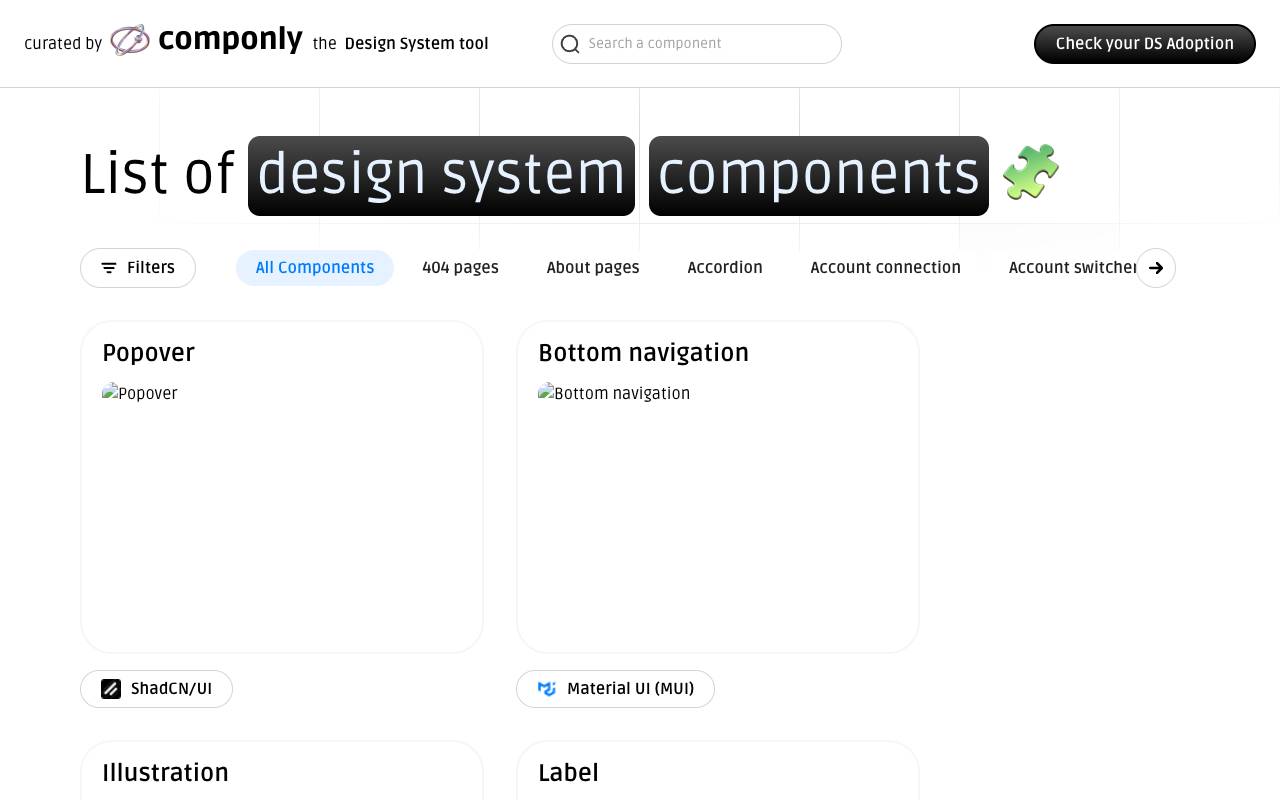
Task: Click the 'components' heading highlight
Action: 818,175
